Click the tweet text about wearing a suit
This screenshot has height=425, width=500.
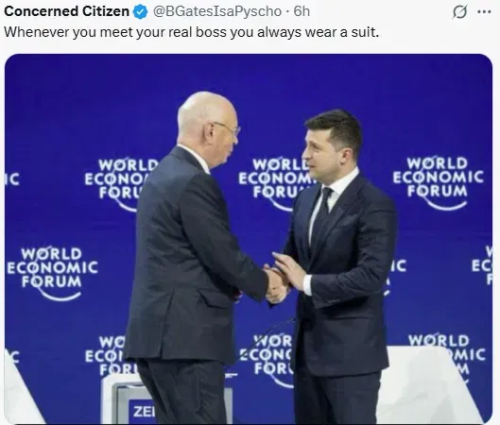192,32
